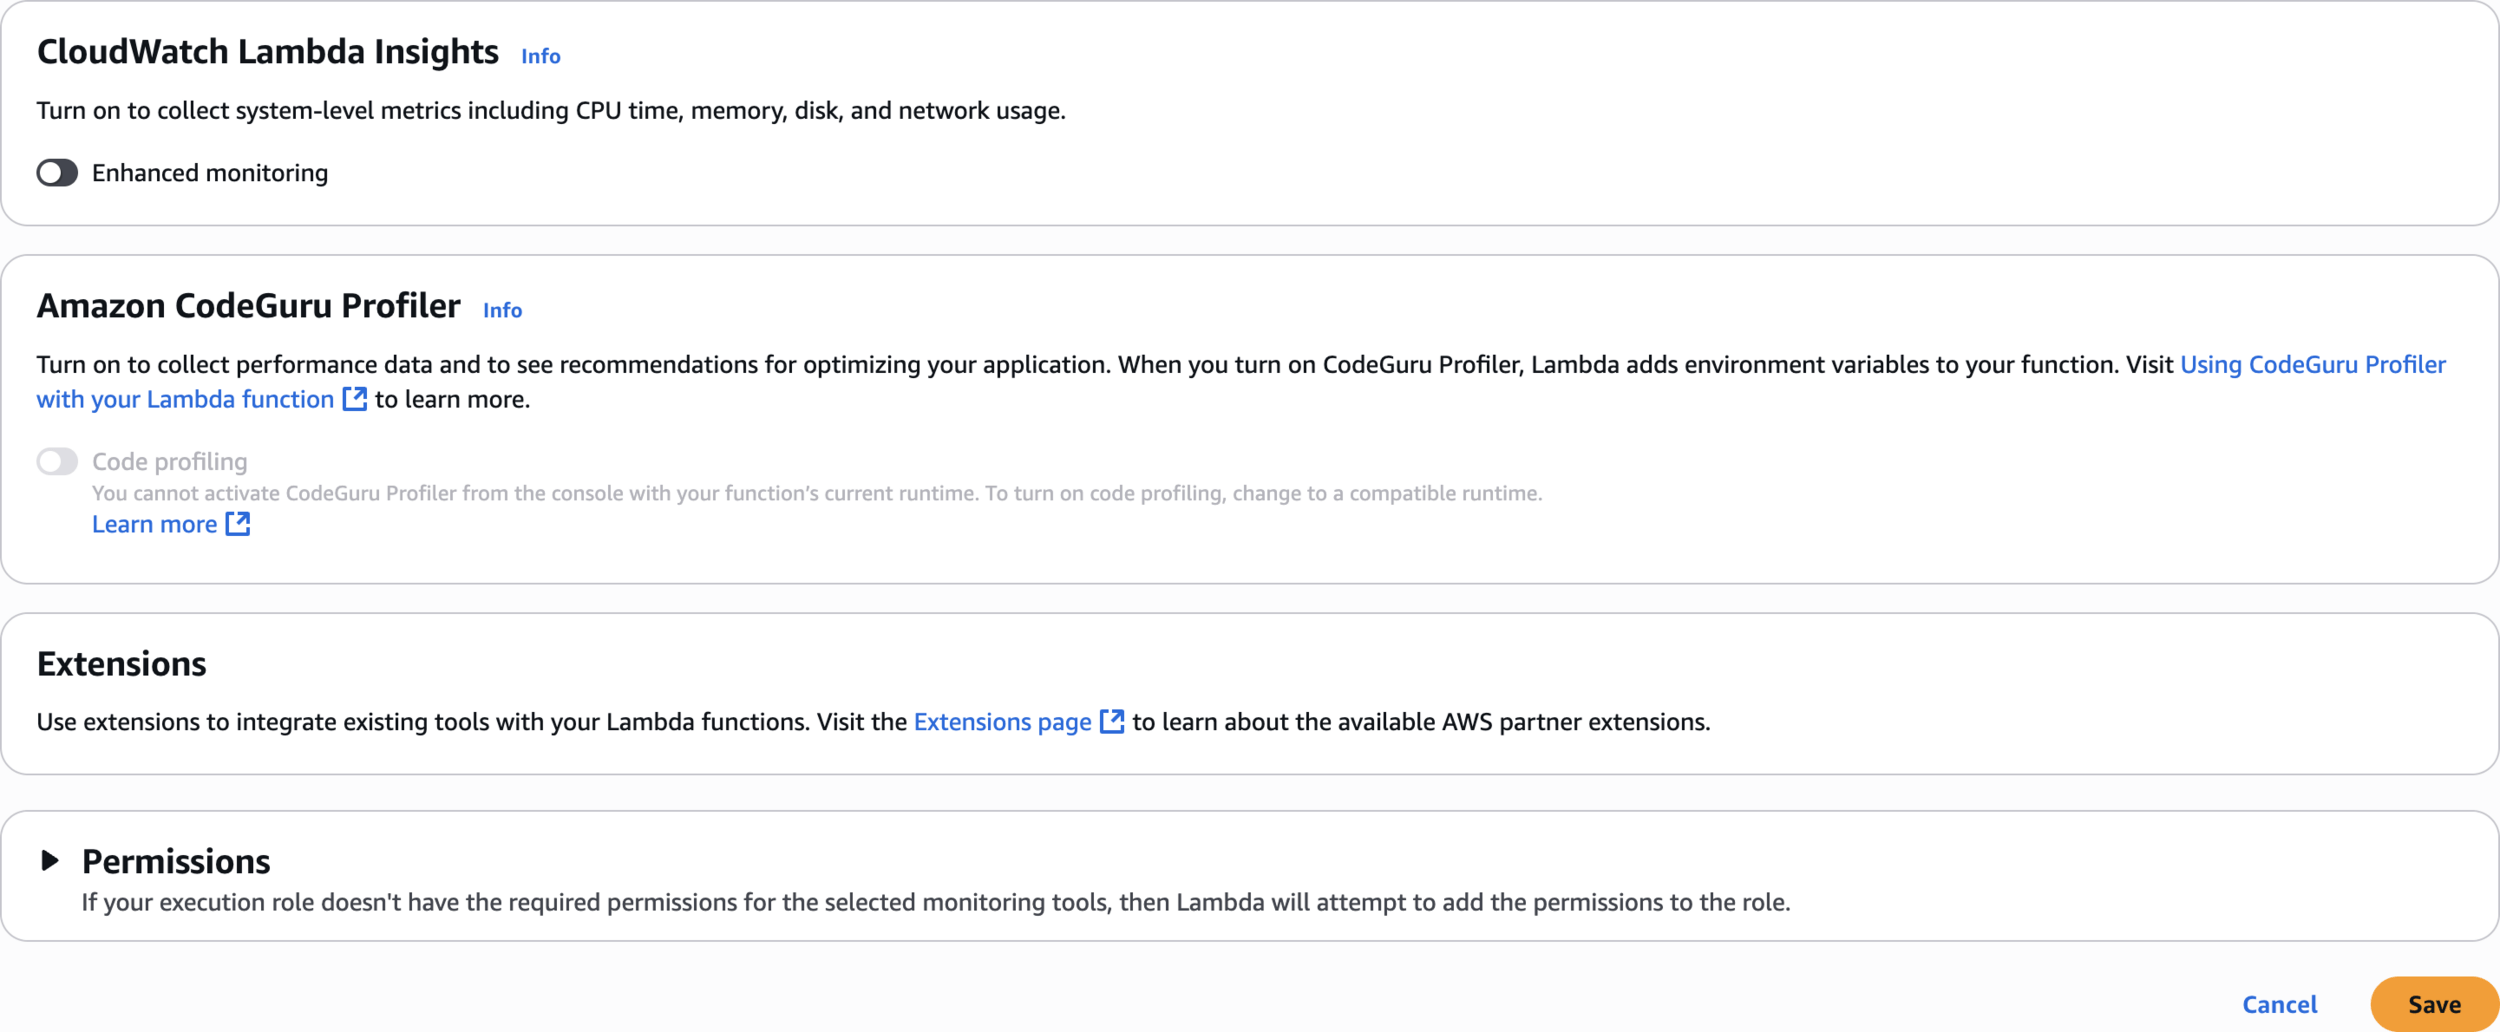Click the Code profiling label text

click(170, 461)
